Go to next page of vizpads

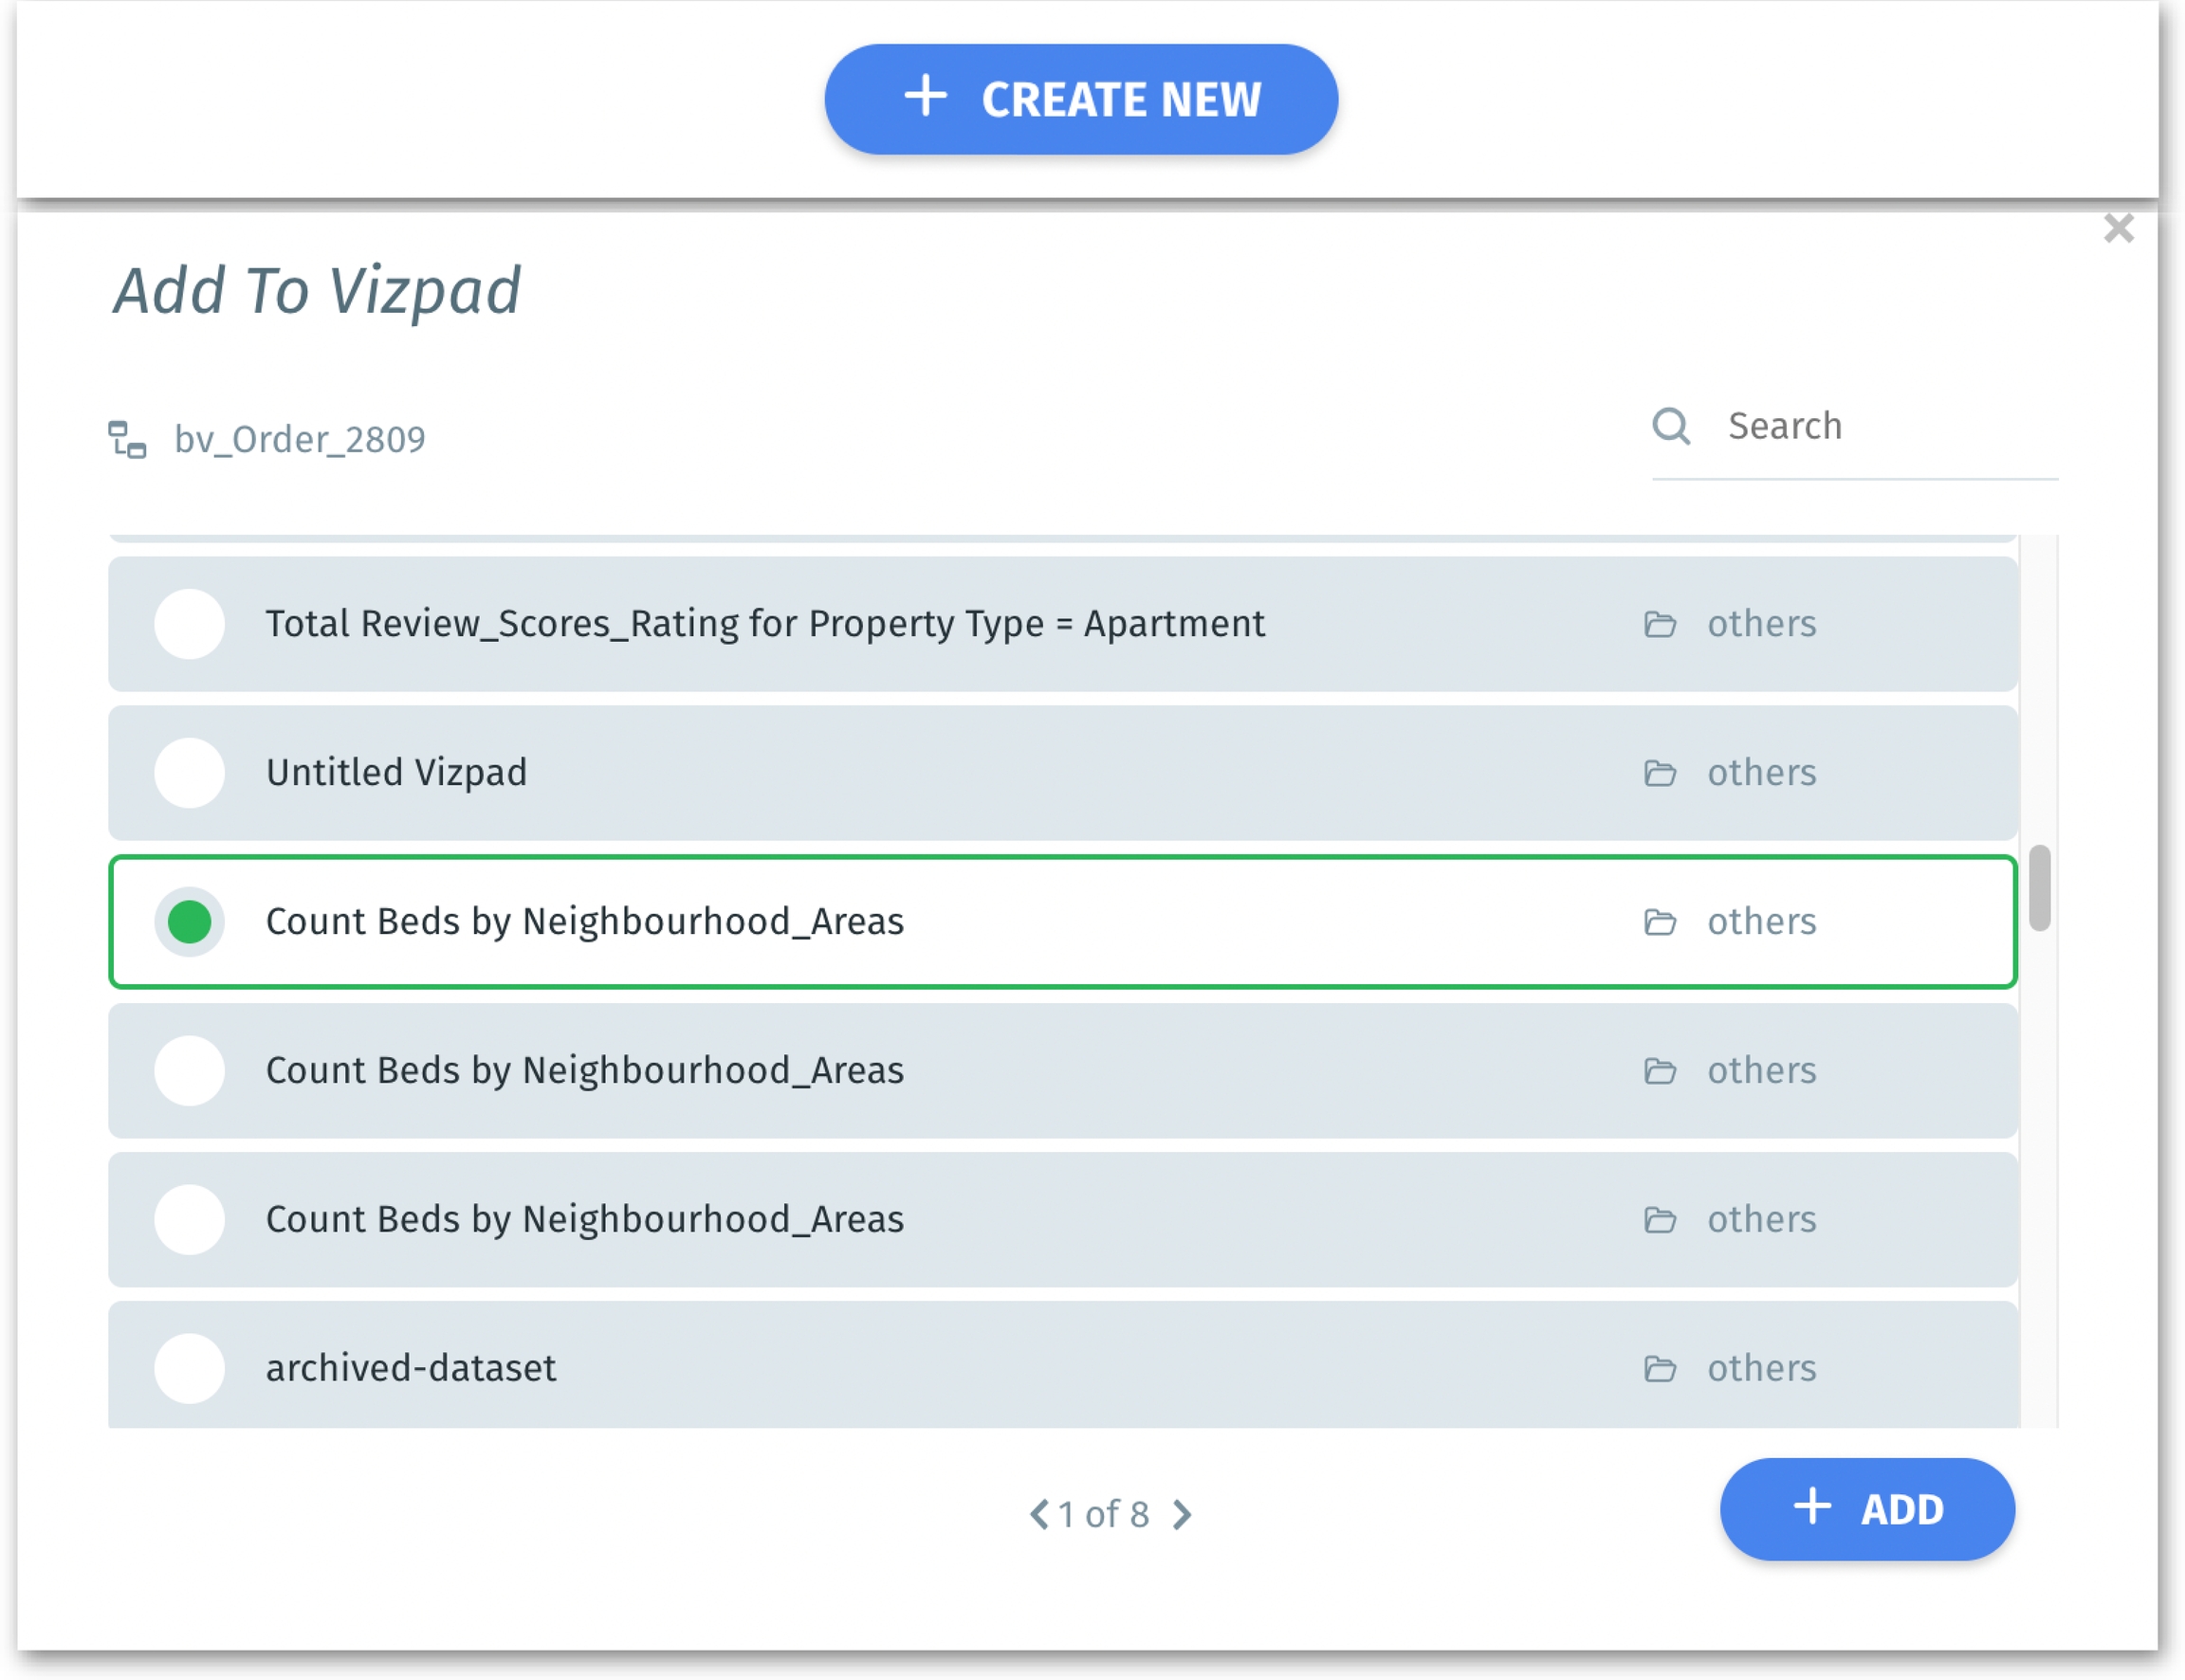pyautogui.click(x=1182, y=1514)
